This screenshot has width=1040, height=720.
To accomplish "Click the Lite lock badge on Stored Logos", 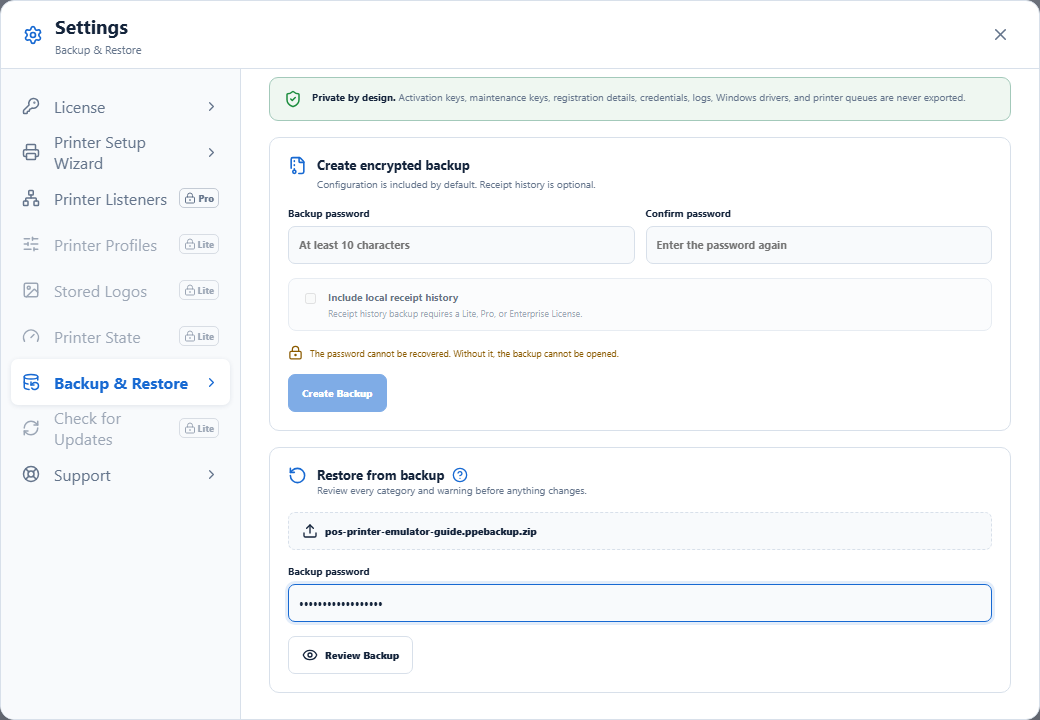I will click(199, 290).
